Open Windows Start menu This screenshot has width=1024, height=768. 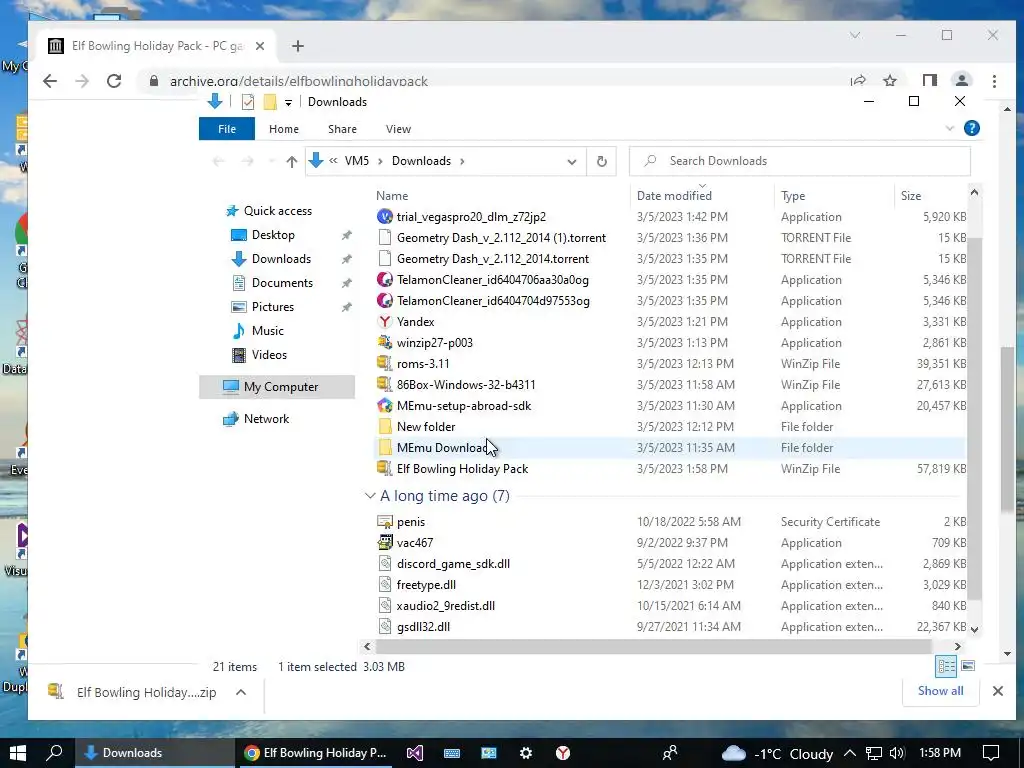(x=18, y=753)
